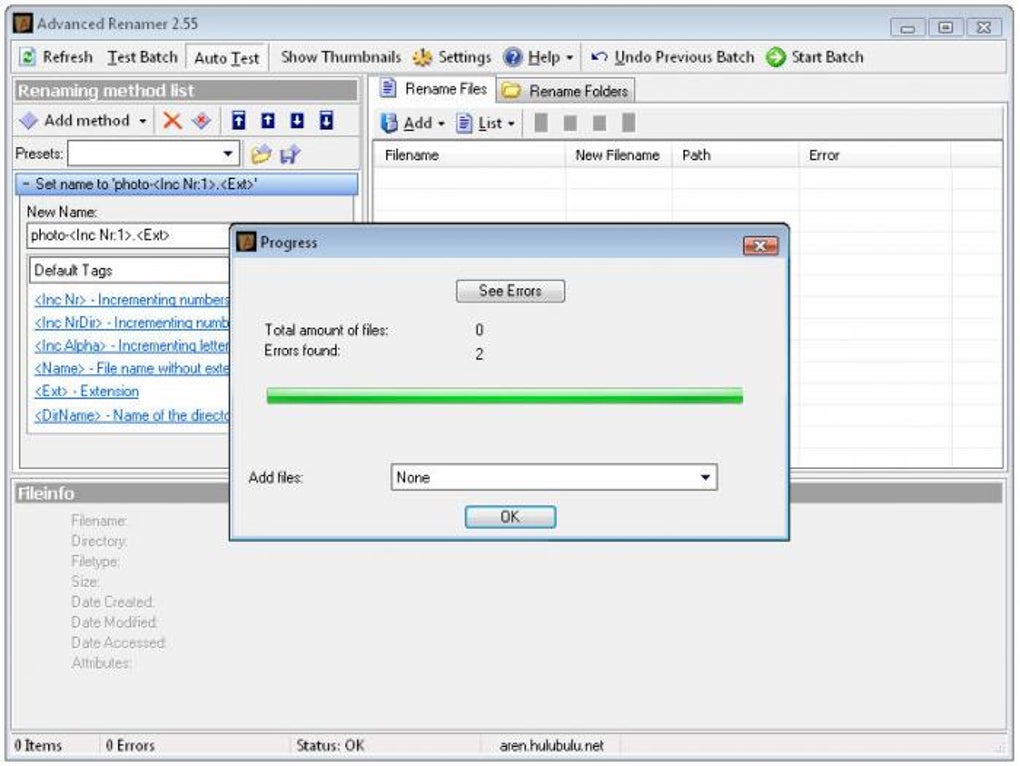Move method up one position icon
1020x766 pixels.
pos(268,120)
